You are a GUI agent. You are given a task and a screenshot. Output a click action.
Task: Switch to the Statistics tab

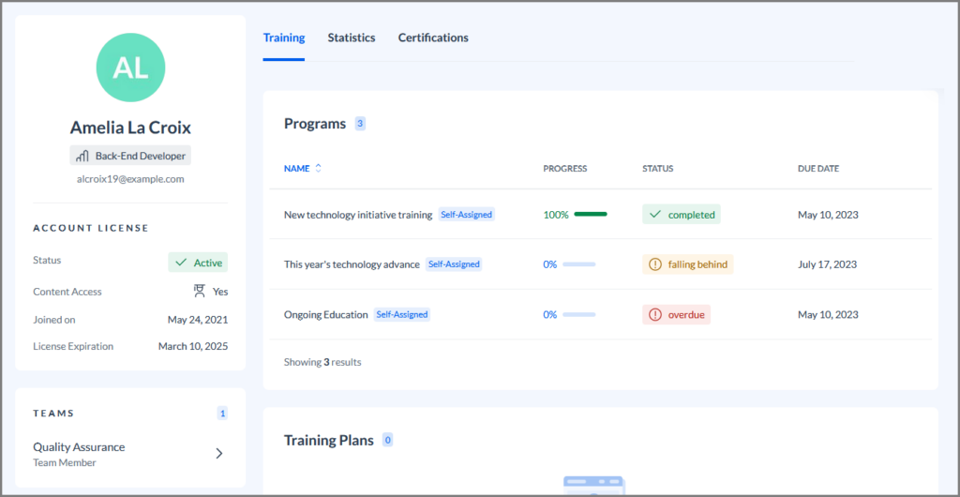point(351,37)
